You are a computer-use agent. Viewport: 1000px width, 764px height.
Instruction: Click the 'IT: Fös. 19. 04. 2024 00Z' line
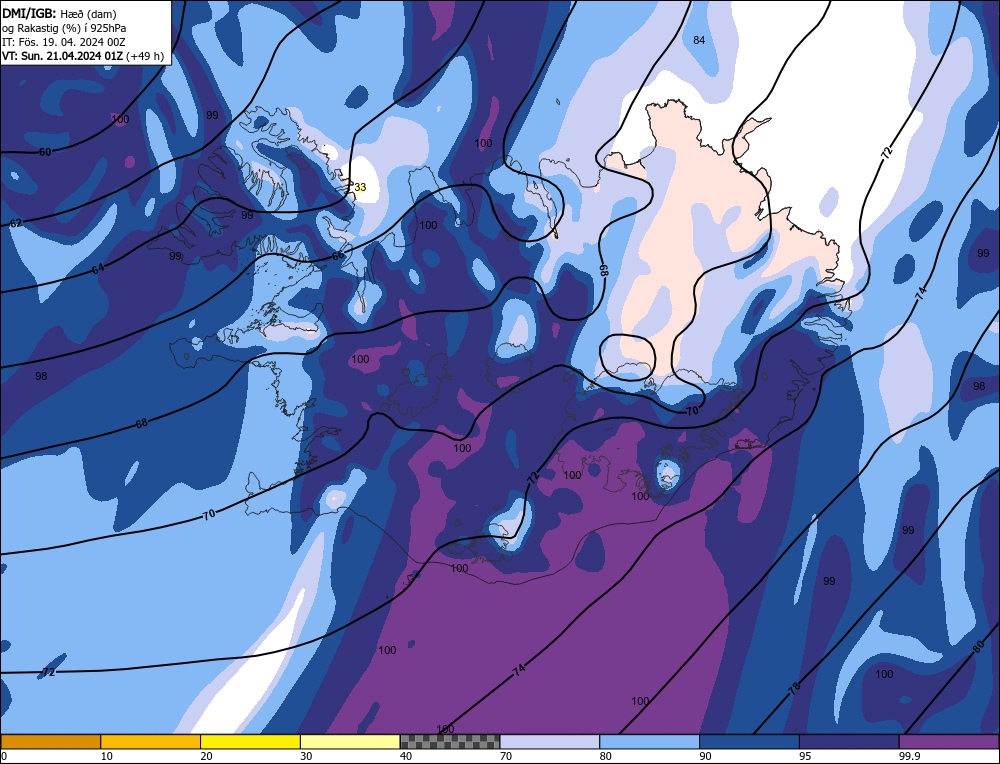tap(63, 42)
